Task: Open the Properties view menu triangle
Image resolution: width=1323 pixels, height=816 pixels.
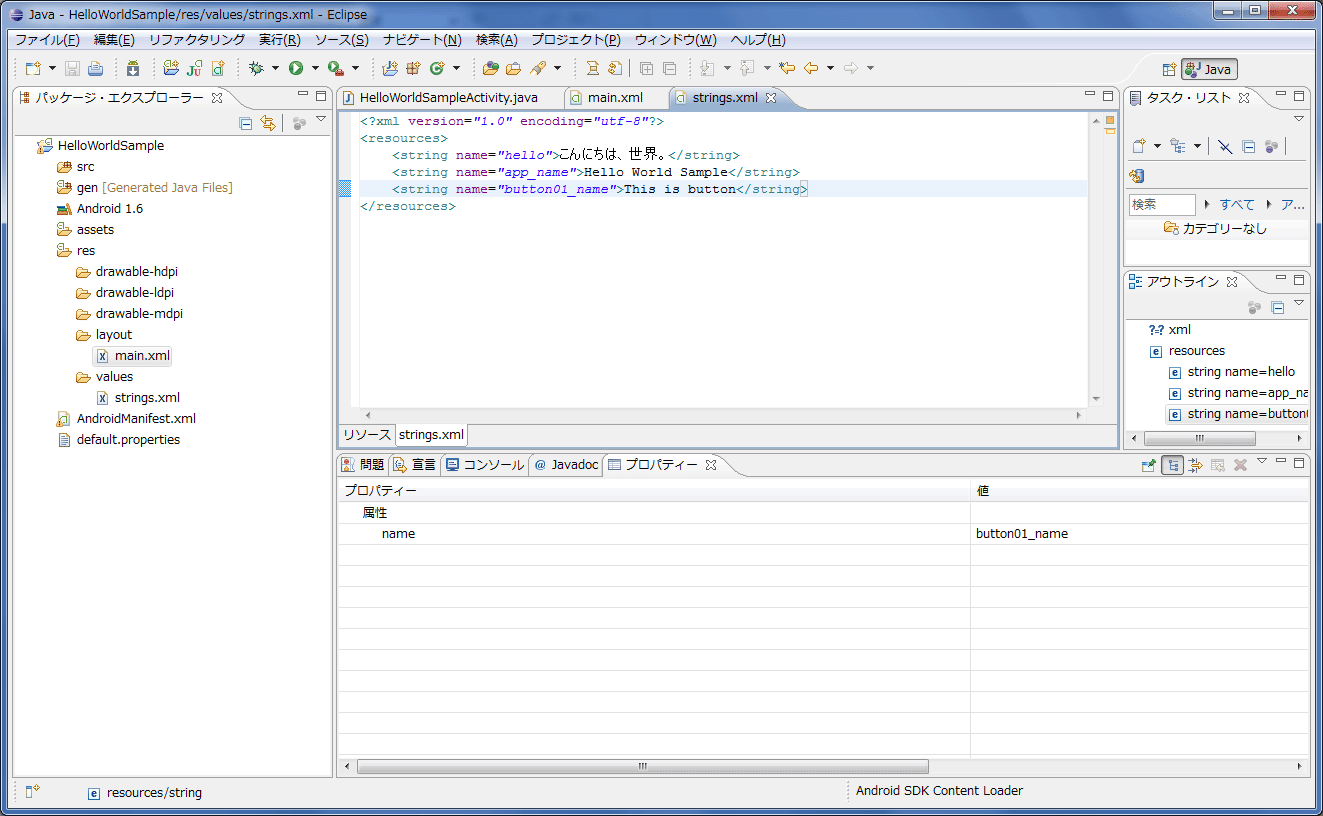Action: coord(1261,461)
